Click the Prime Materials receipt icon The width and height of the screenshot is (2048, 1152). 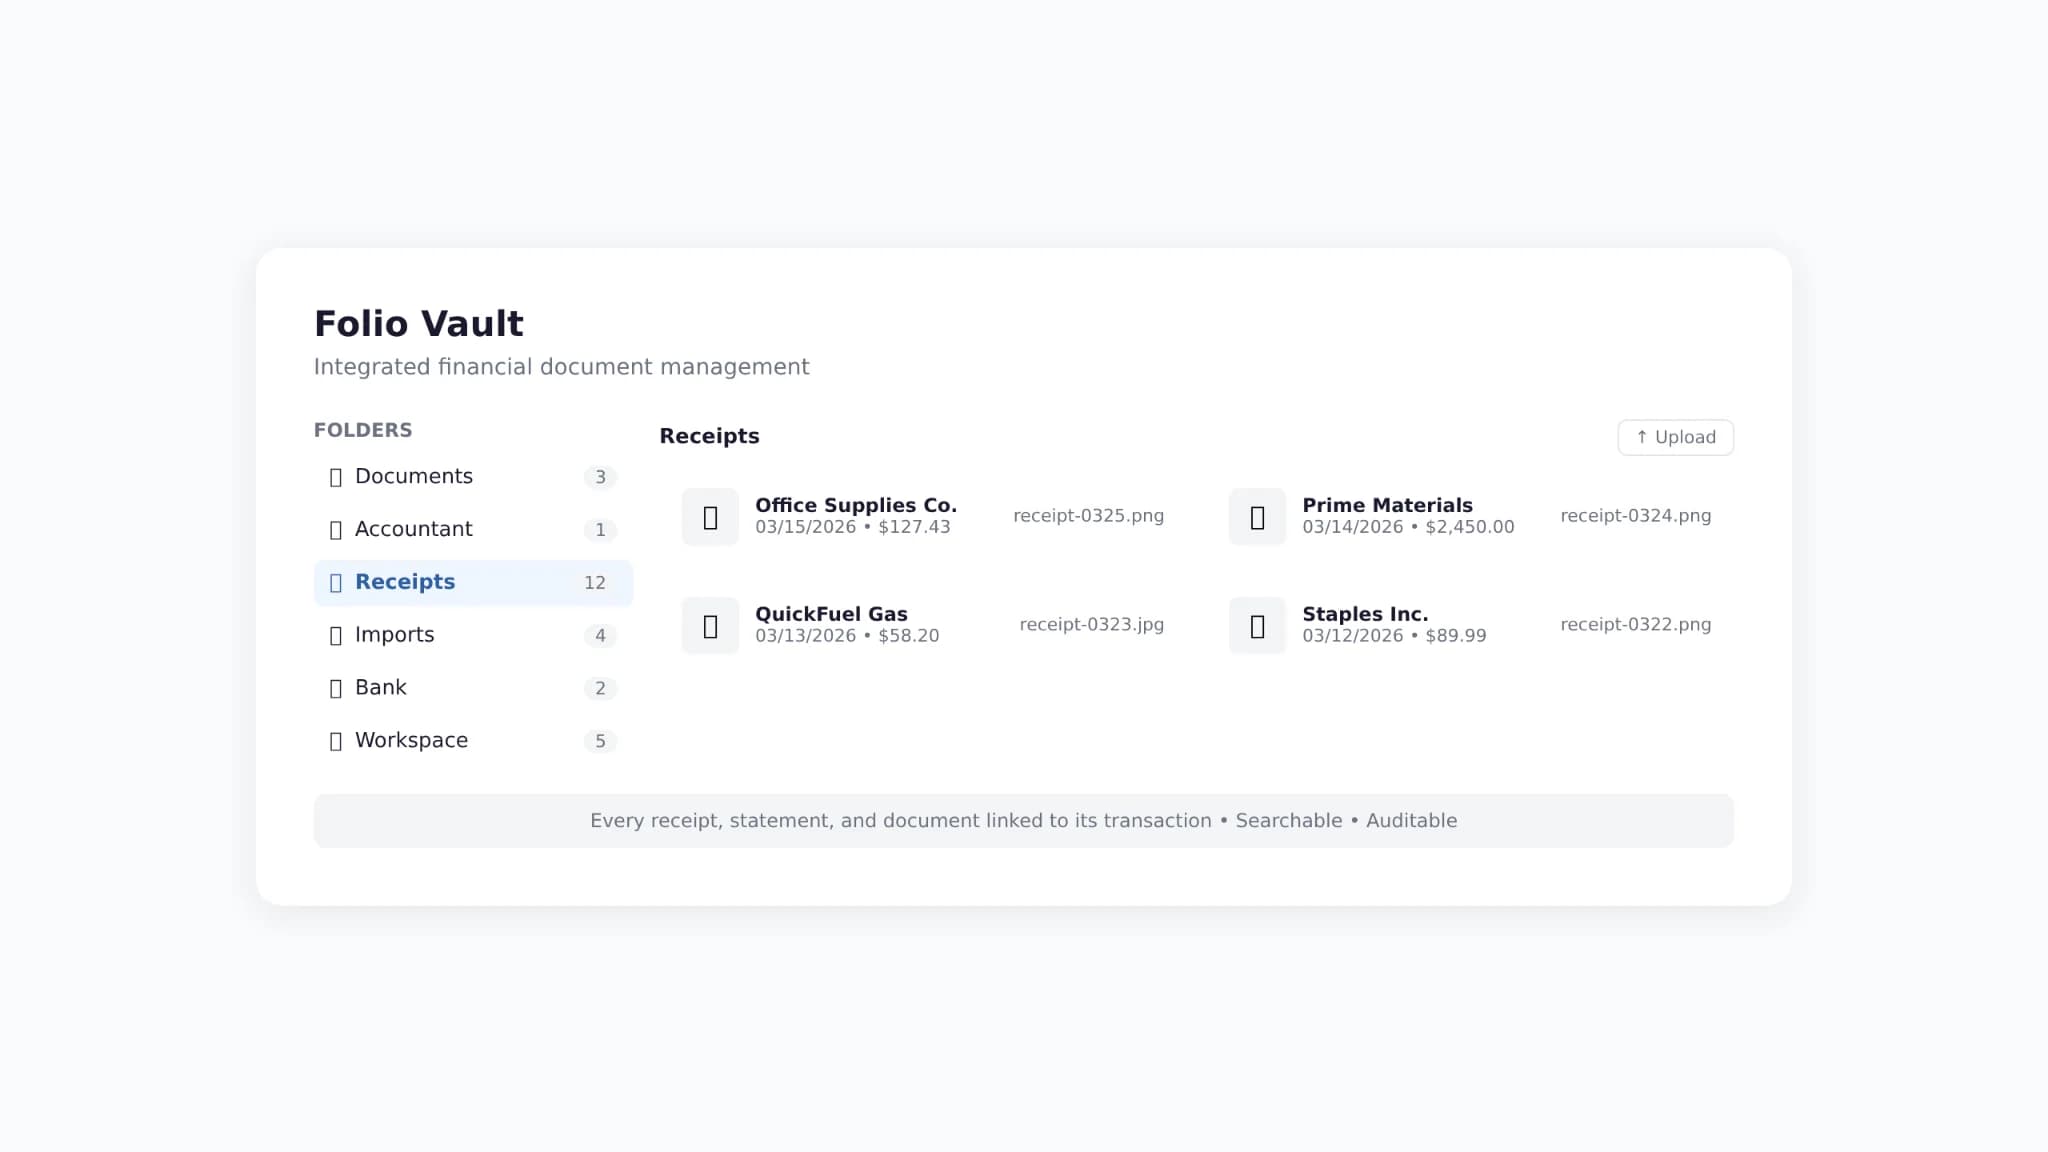pos(1257,517)
